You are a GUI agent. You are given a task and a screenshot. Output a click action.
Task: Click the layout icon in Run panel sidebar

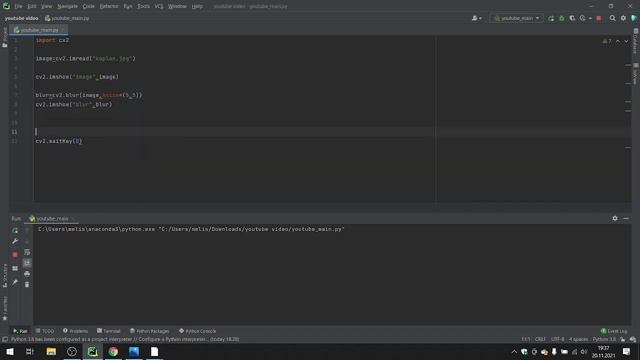point(15,268)
